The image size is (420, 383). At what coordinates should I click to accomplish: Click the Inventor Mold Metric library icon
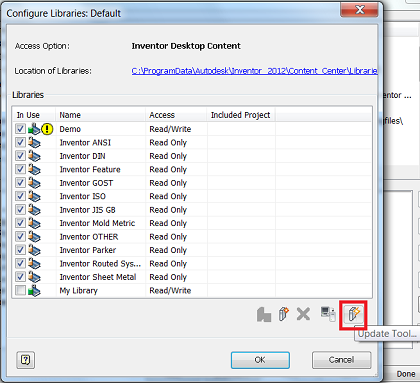pos(34,223)
